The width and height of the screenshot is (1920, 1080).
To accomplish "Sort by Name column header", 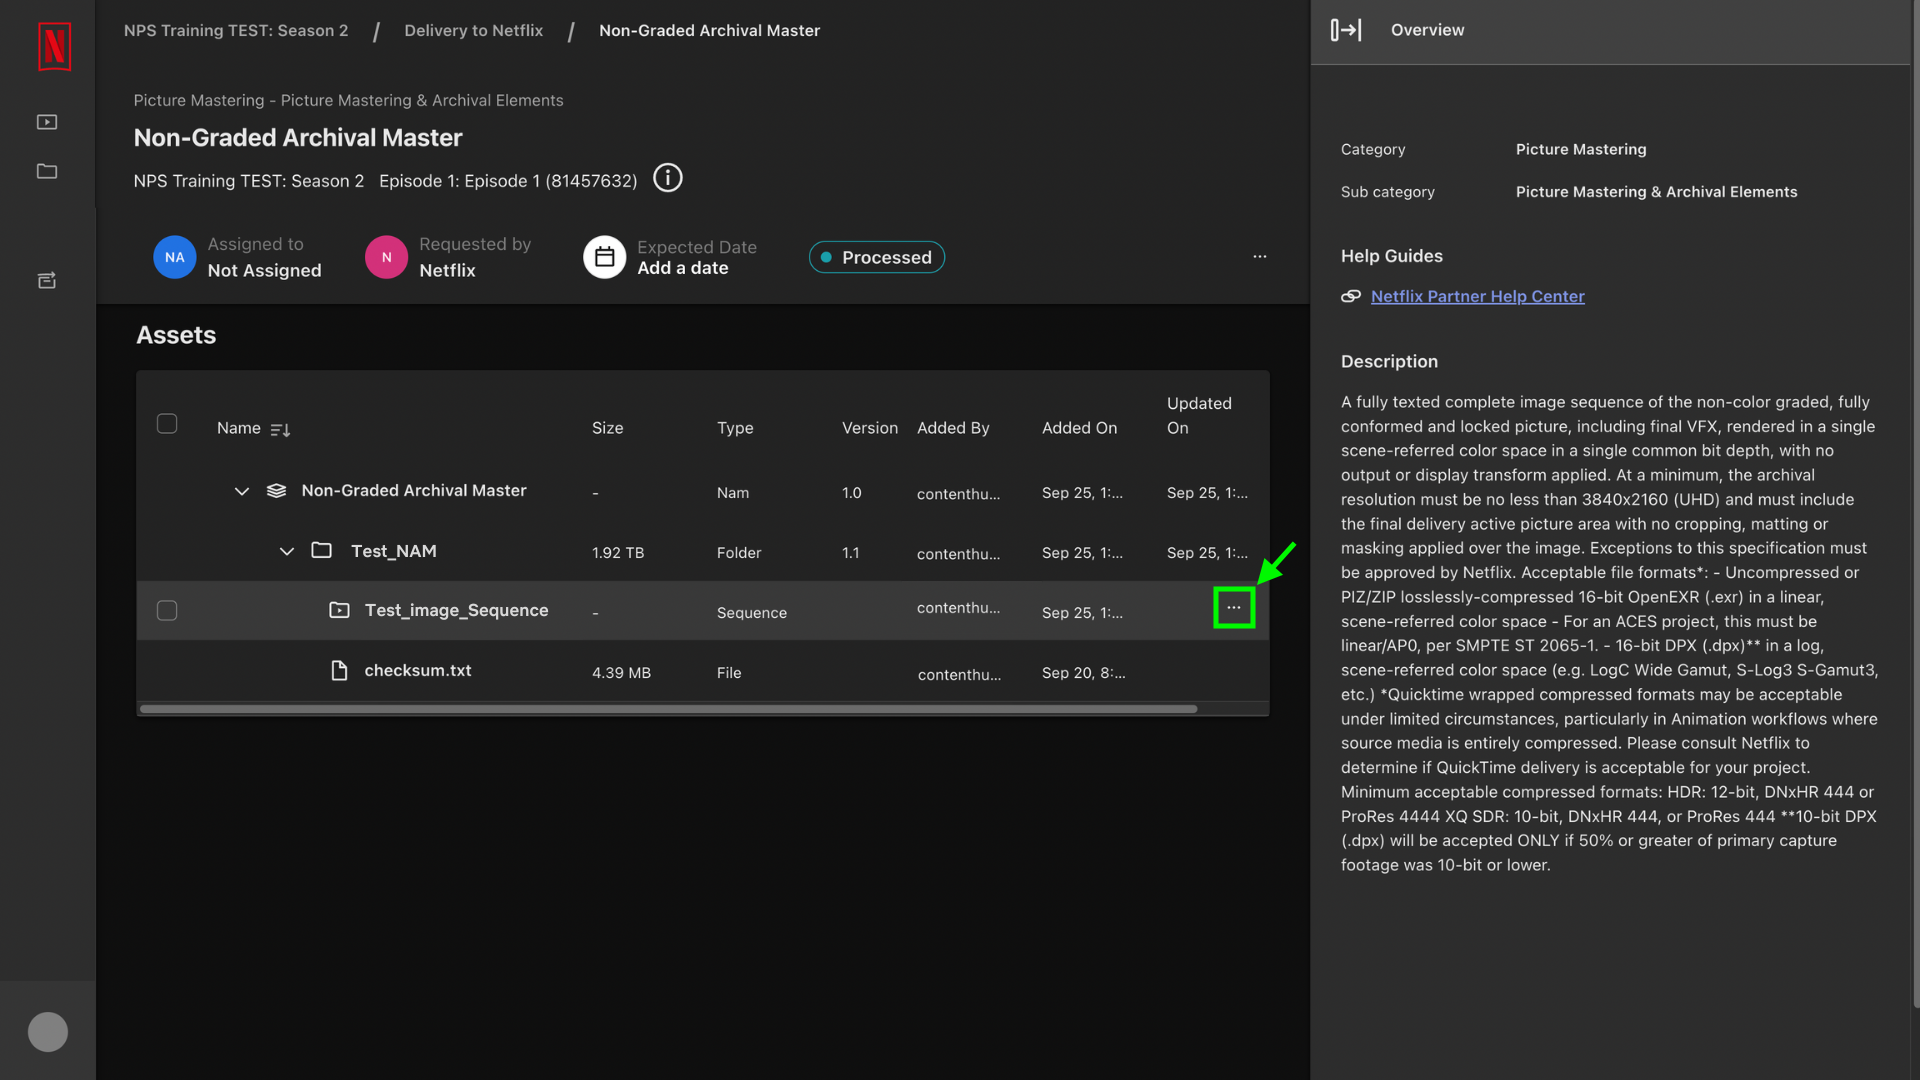I will click(x=239, y=428).
